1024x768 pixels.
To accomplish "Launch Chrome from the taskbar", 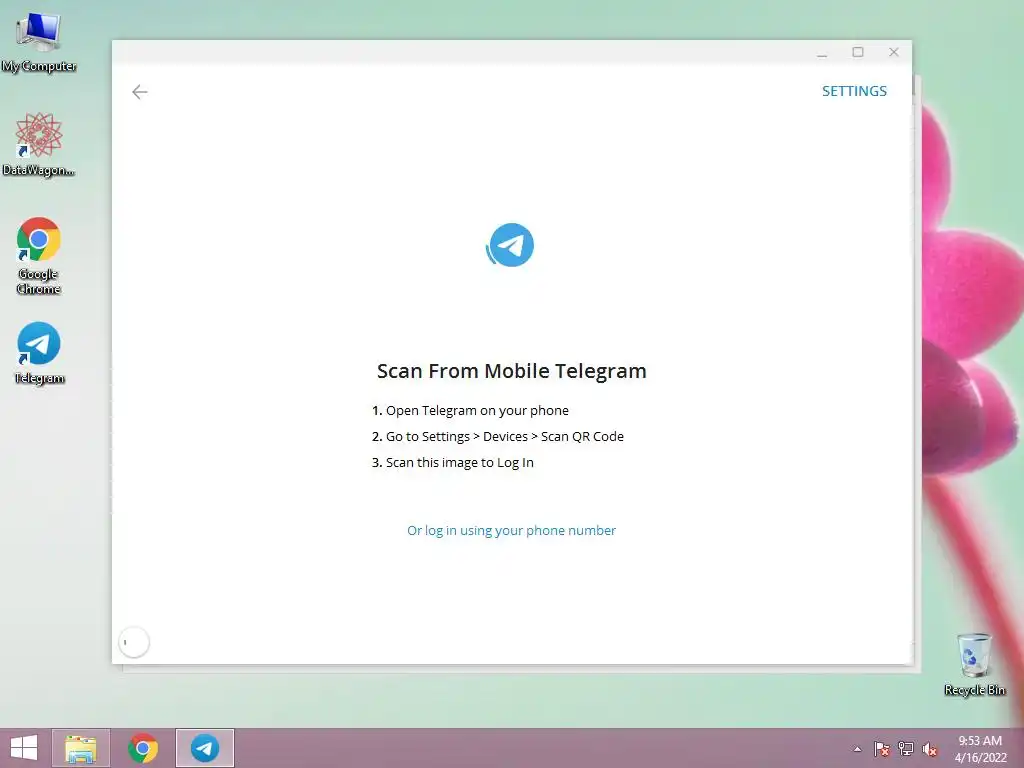I will [143, 748].
